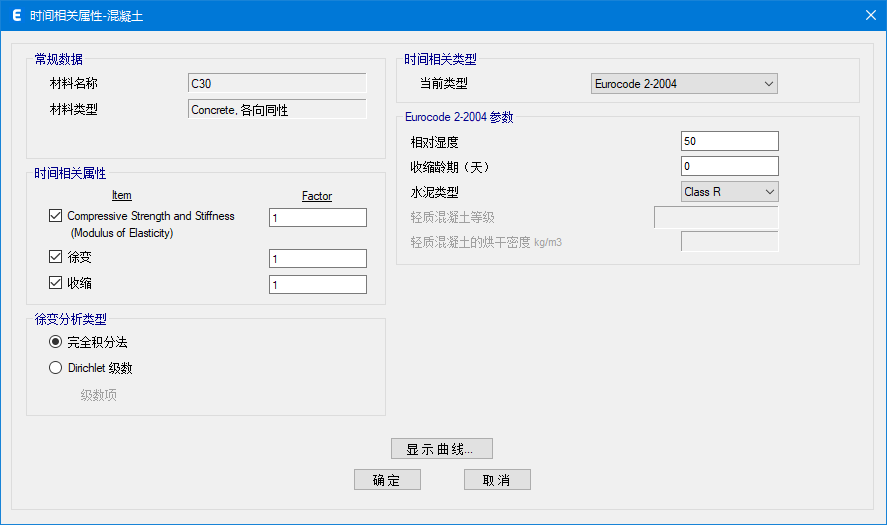Uncheck the 徐变 checkbox
Viewport: 887px width, 525px height.
coord(55,257)
